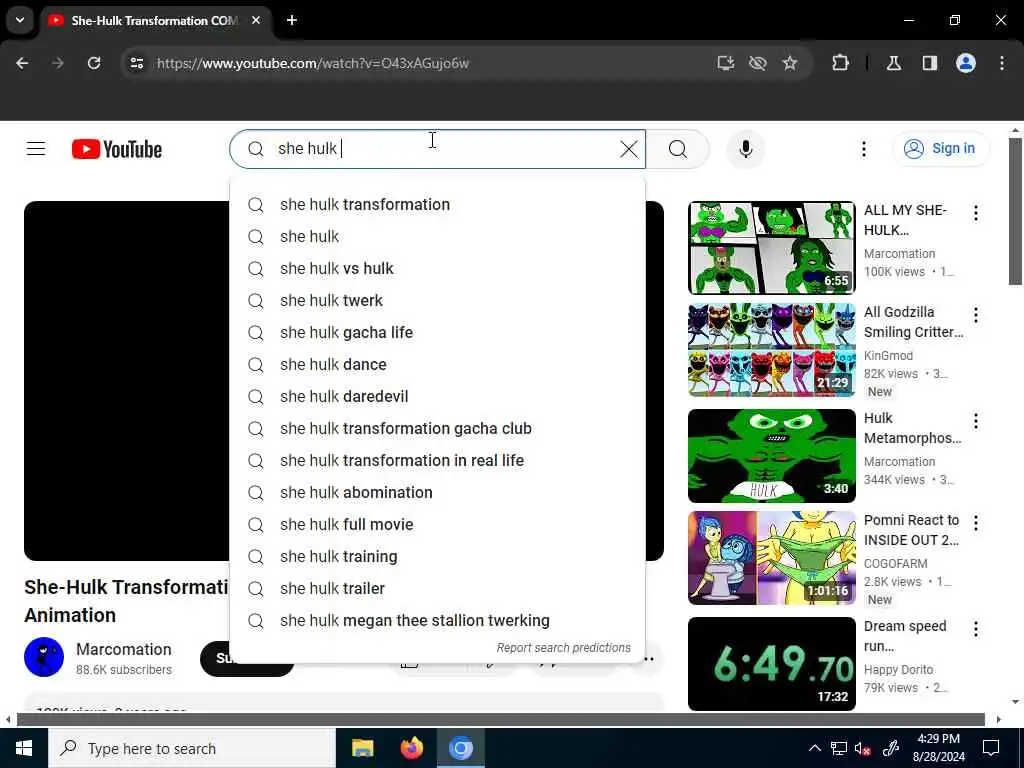Bookmark this page with the star
This screenshot has height=768, width=1024.
click(790, 63)
